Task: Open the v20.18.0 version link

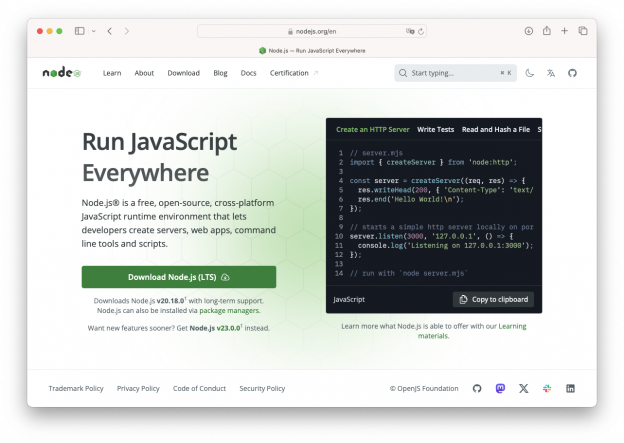Action: 170,301
